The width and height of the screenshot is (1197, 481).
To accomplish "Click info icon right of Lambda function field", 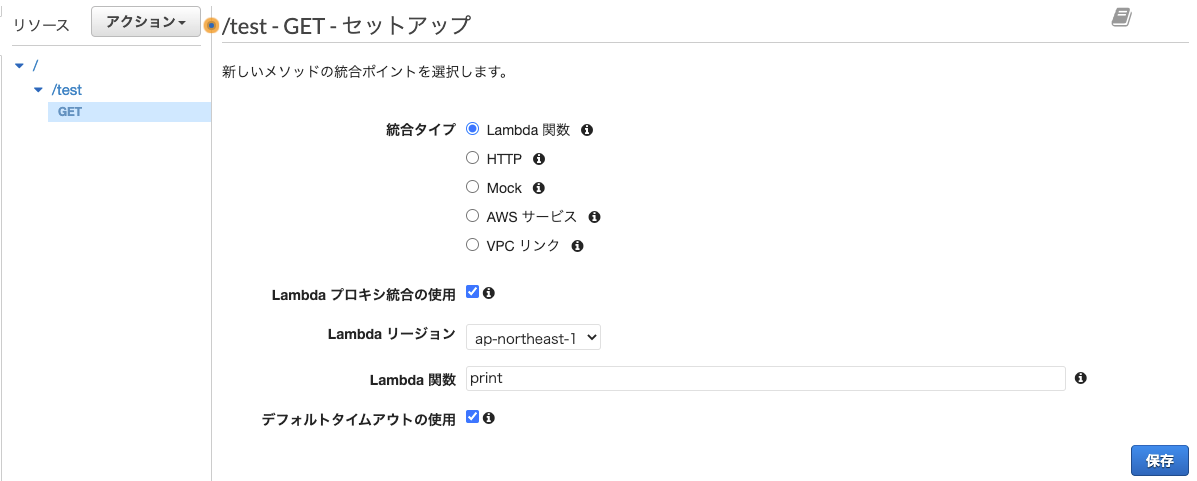I will pyautogui.click(x=1081, y=379).
